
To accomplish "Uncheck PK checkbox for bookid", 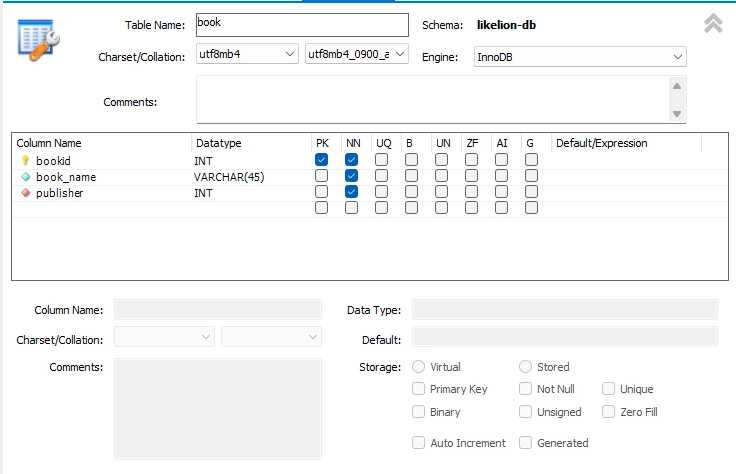I will (x=321, y=160).
